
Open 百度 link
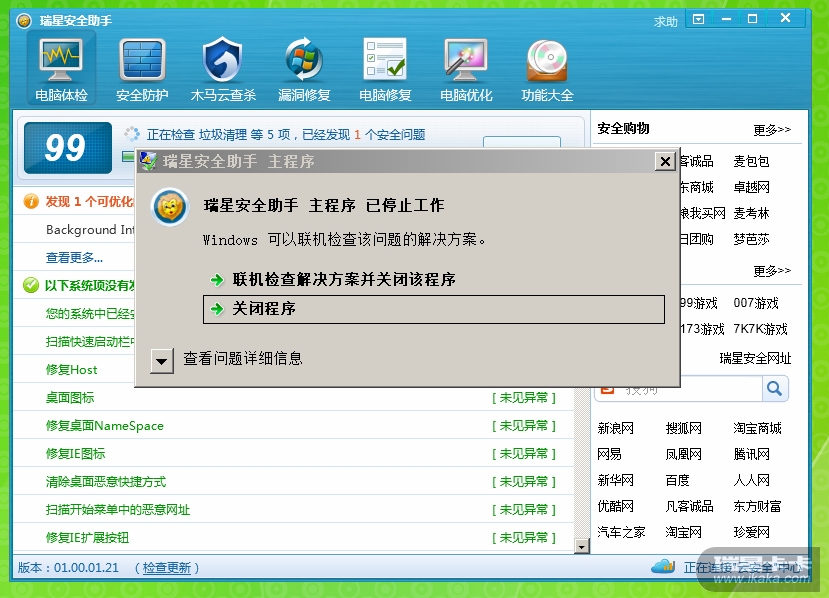(677, 480)
